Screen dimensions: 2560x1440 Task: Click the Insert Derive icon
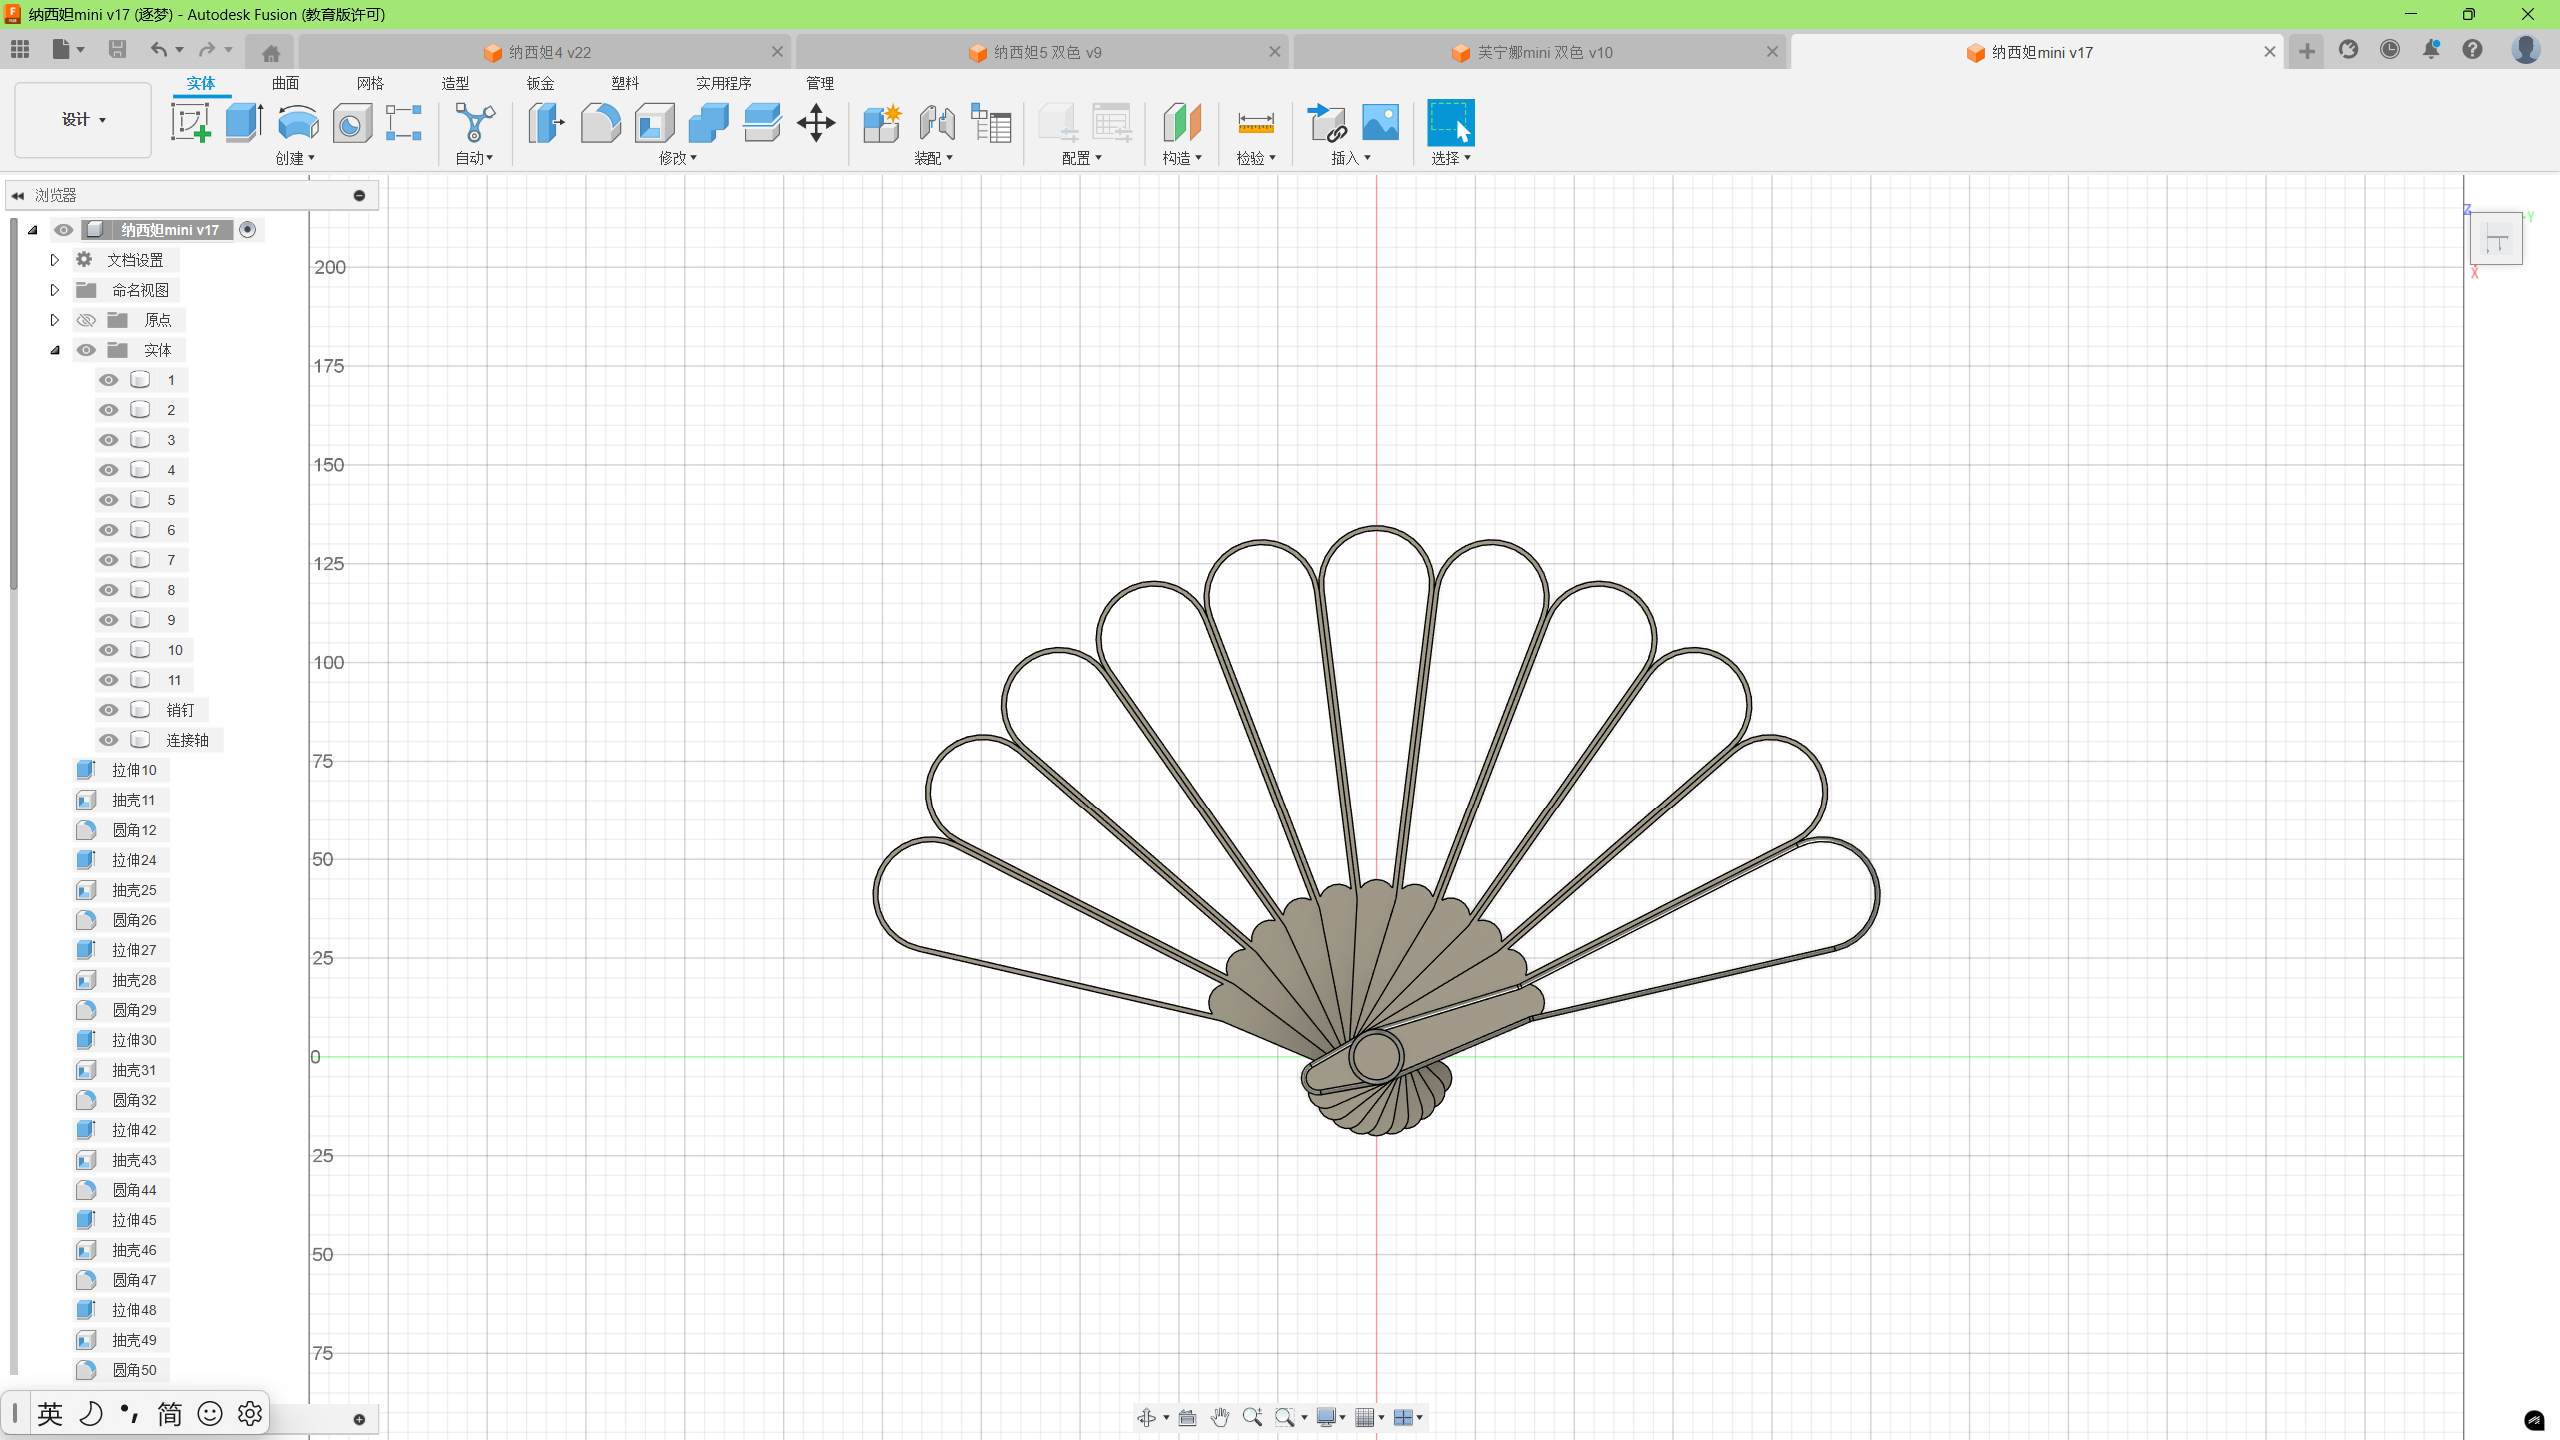point(1327,123)
